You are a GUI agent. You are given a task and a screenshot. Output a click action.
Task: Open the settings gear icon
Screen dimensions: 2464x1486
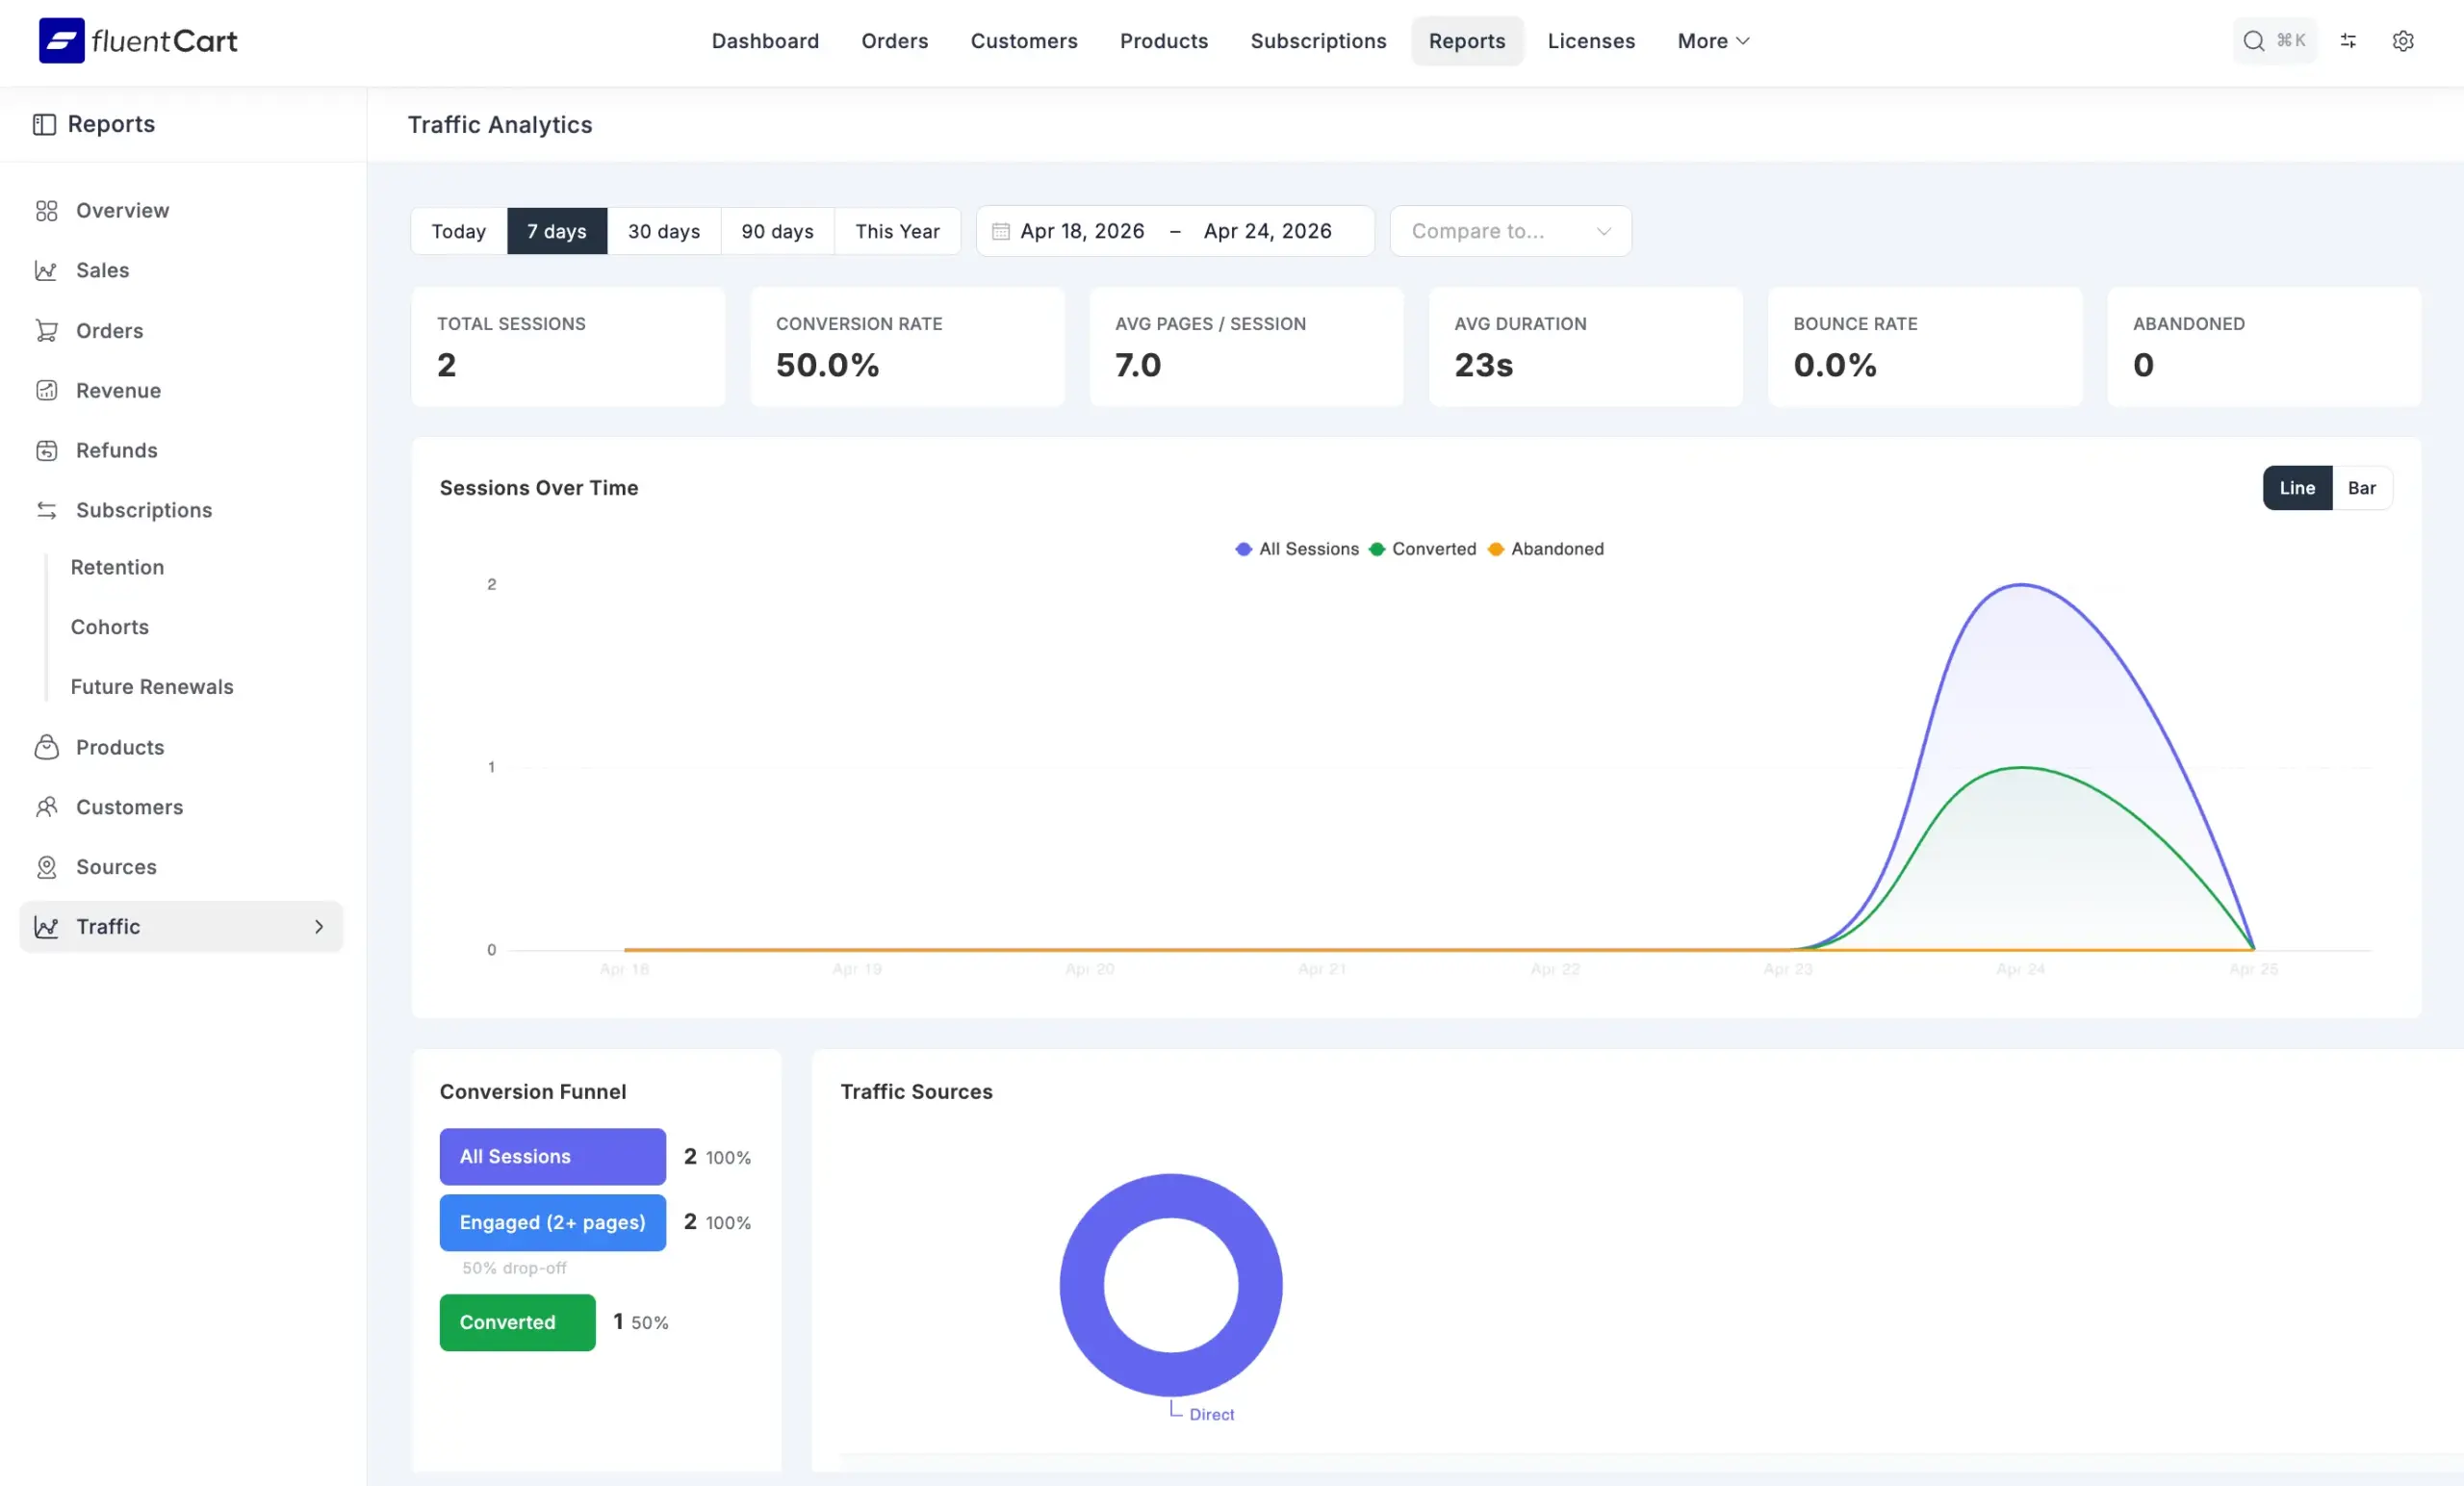tap(2404, 41)
